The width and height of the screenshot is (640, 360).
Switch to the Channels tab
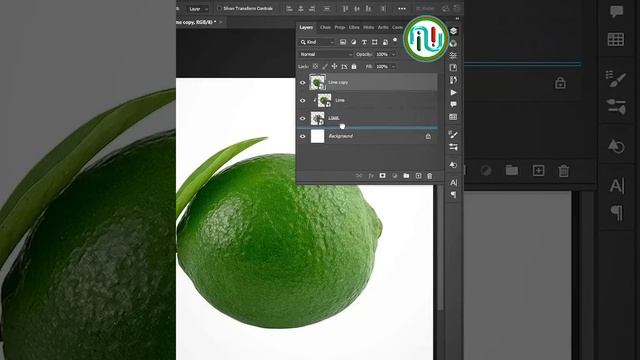click(325, 27)
